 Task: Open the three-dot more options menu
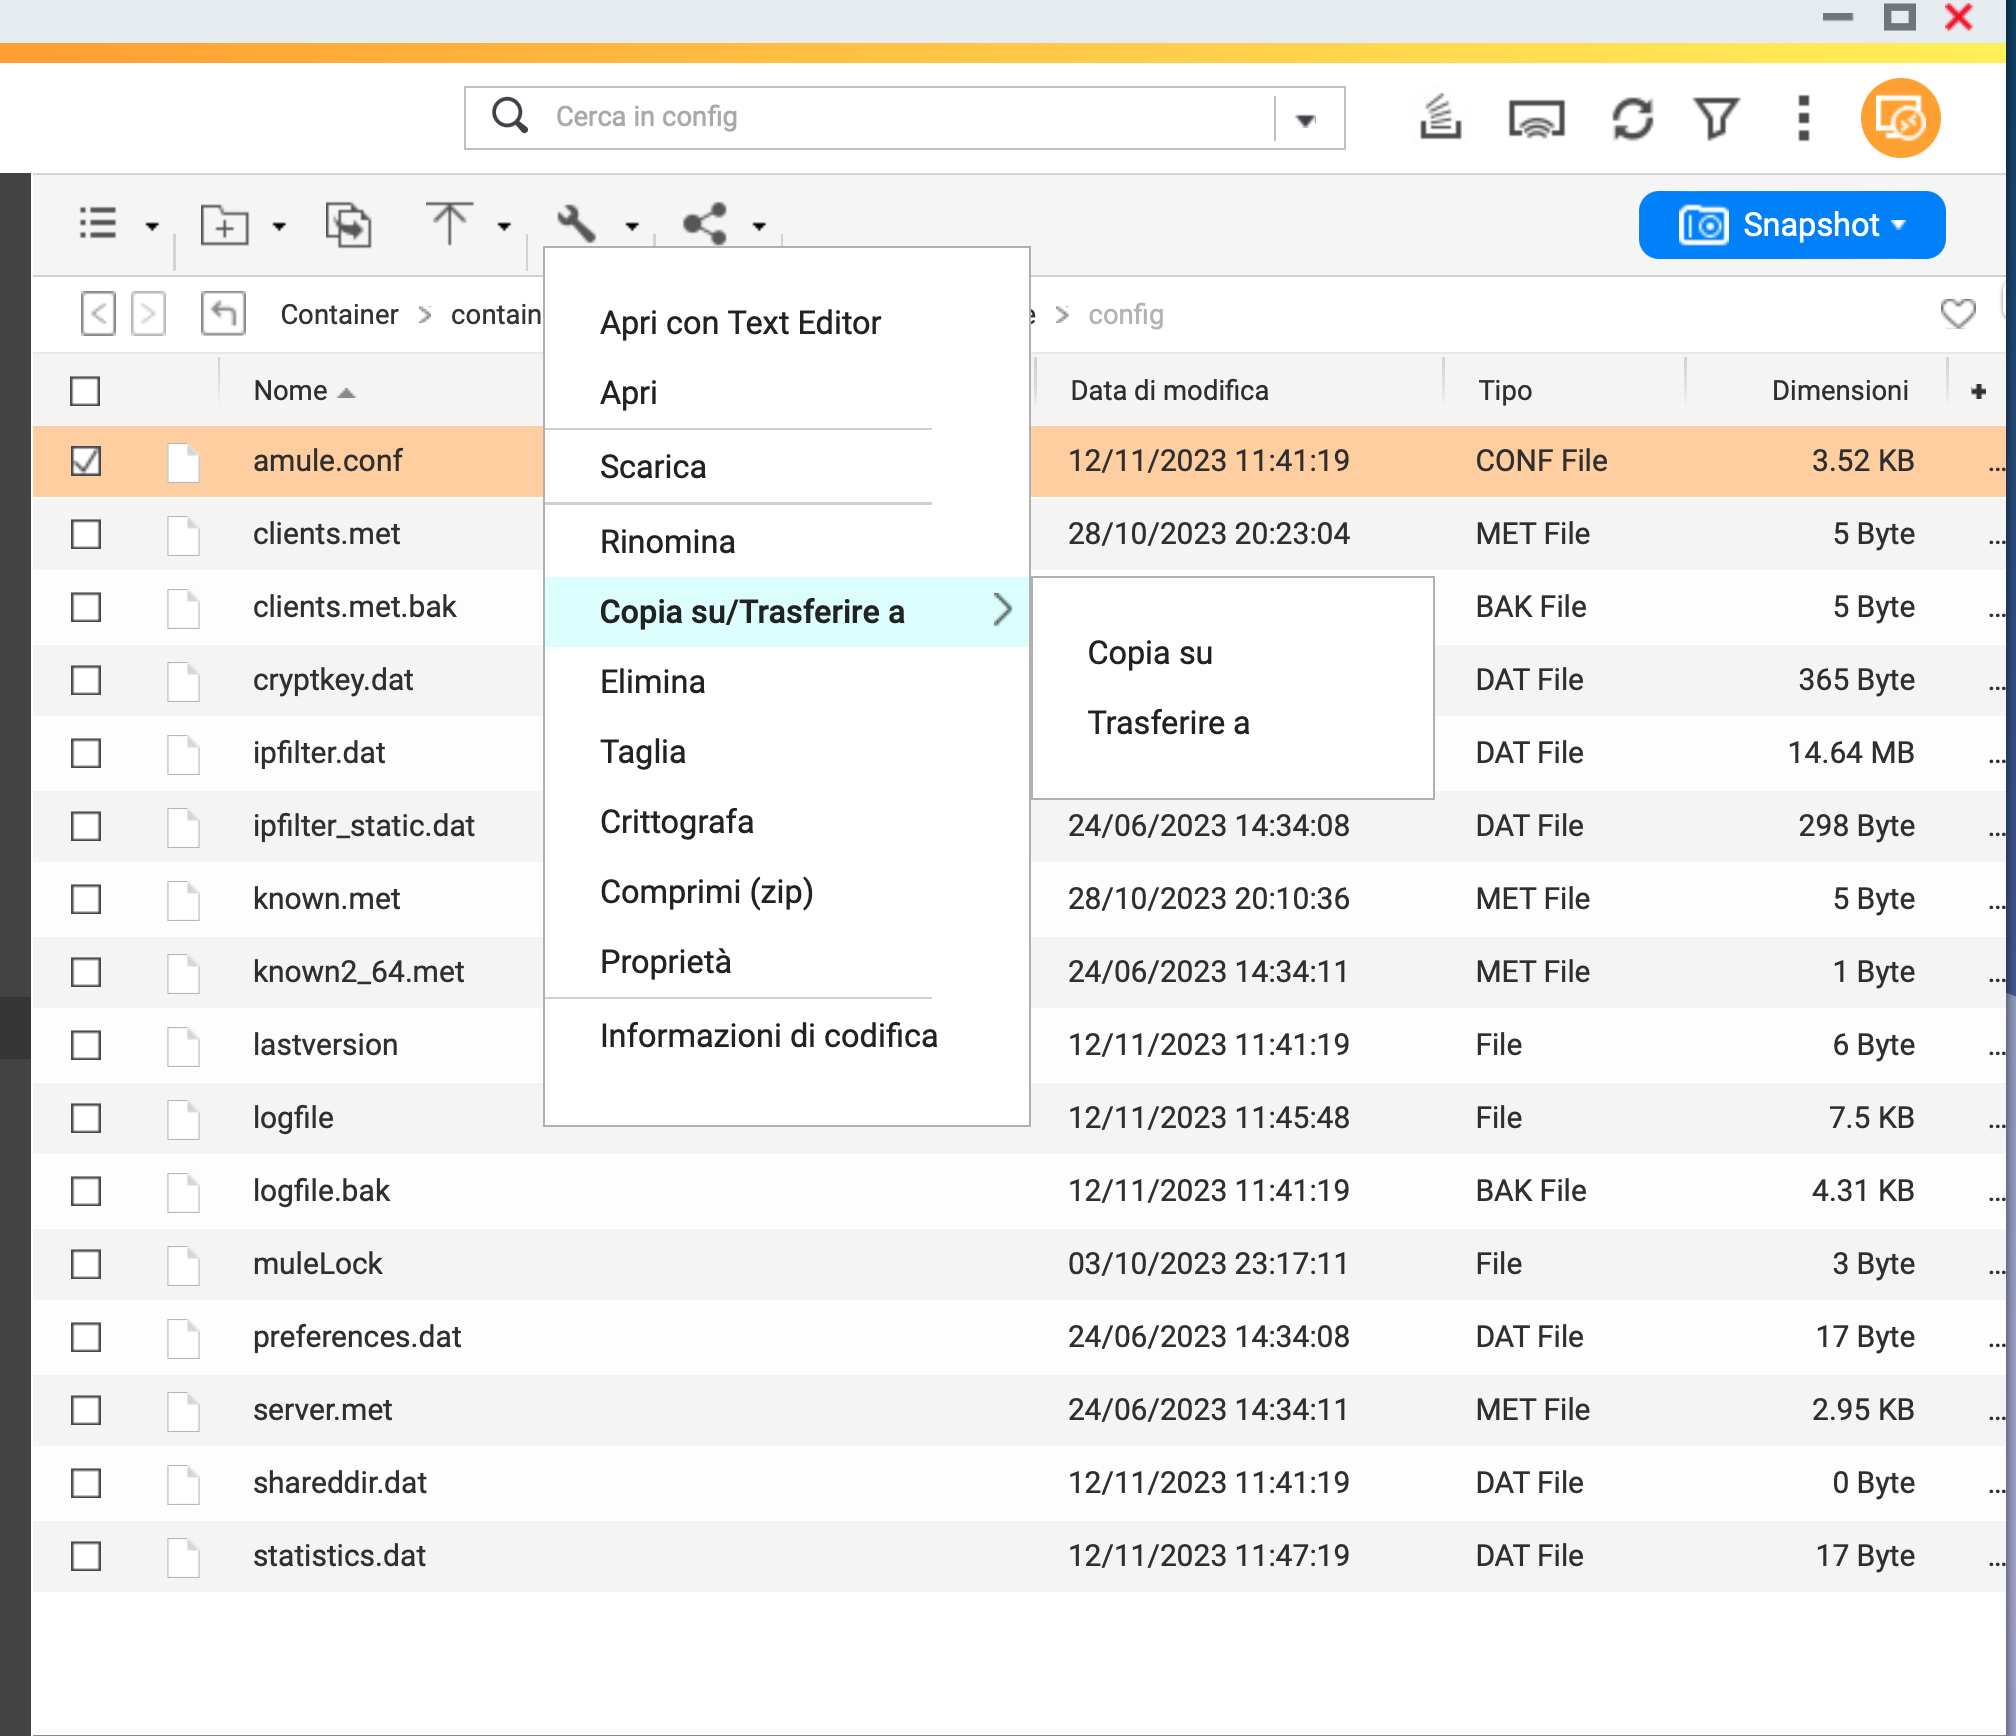(1803, 119)
